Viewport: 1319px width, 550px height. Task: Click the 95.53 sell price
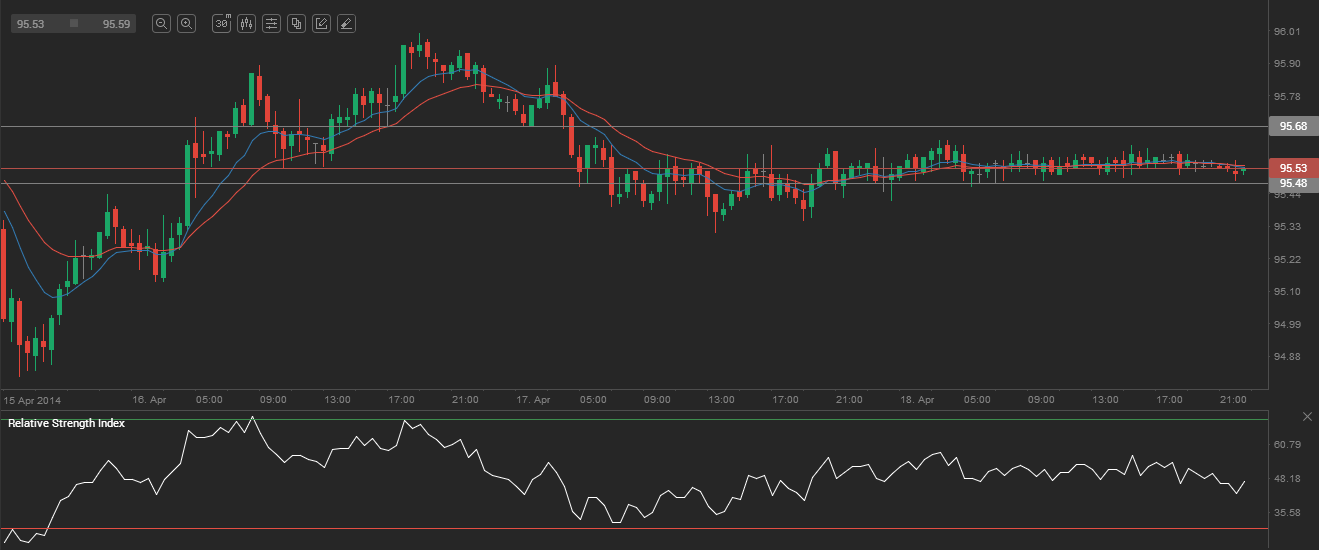tap(30, 23)
